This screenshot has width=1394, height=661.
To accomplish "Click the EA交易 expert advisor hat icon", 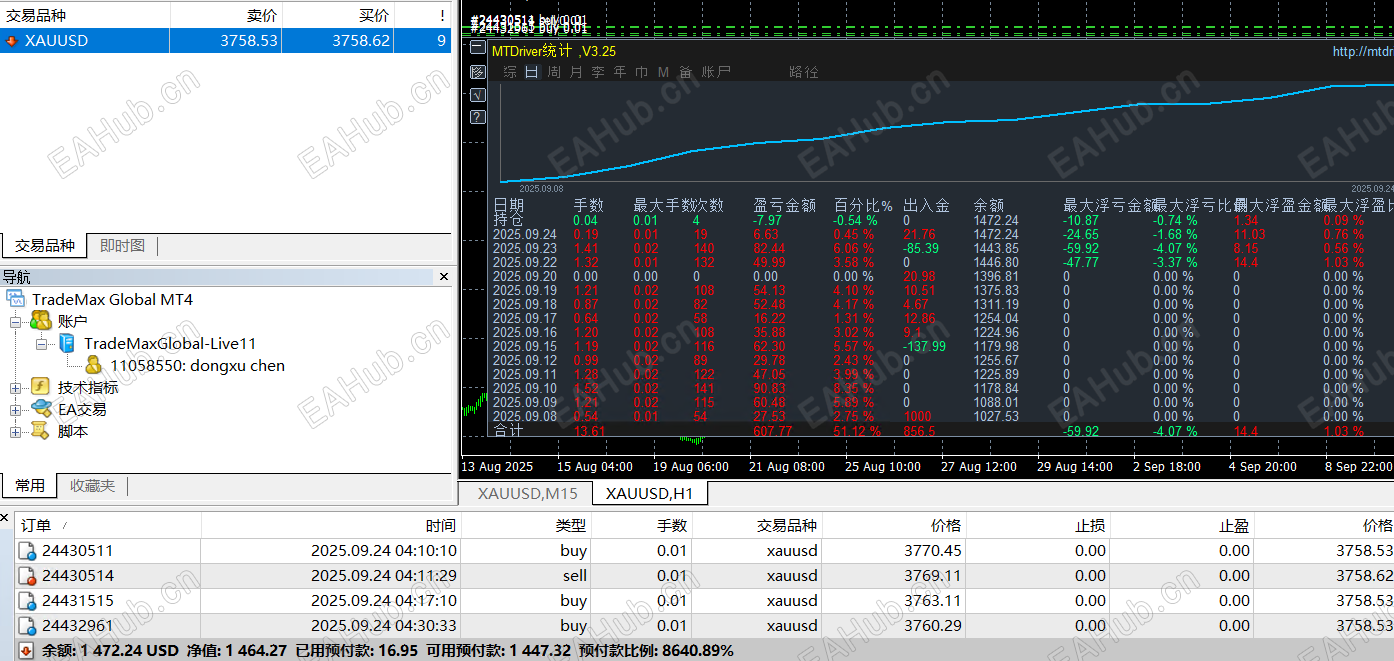I will tap(41, 409).
